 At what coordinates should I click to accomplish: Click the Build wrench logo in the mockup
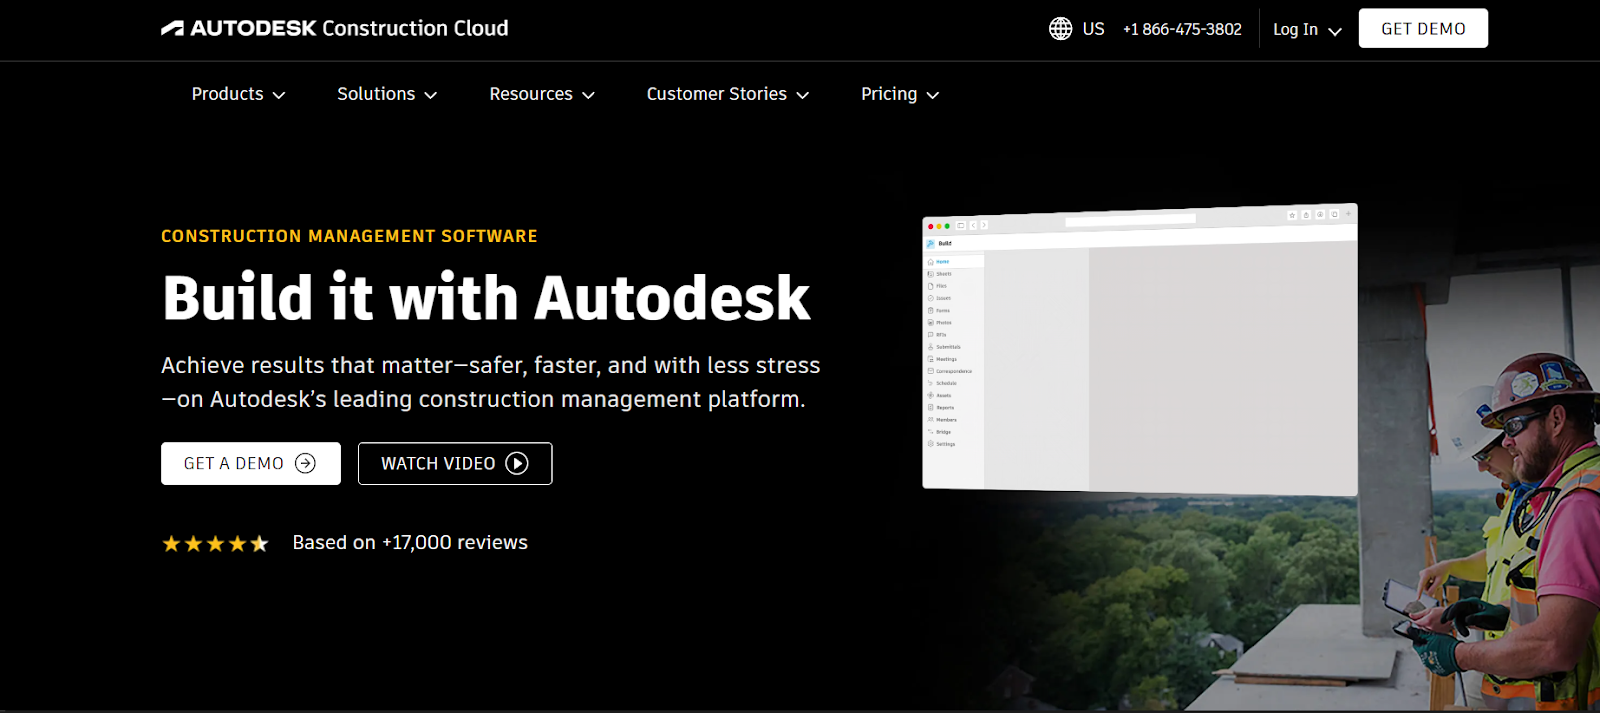click(x=930, y=244)
